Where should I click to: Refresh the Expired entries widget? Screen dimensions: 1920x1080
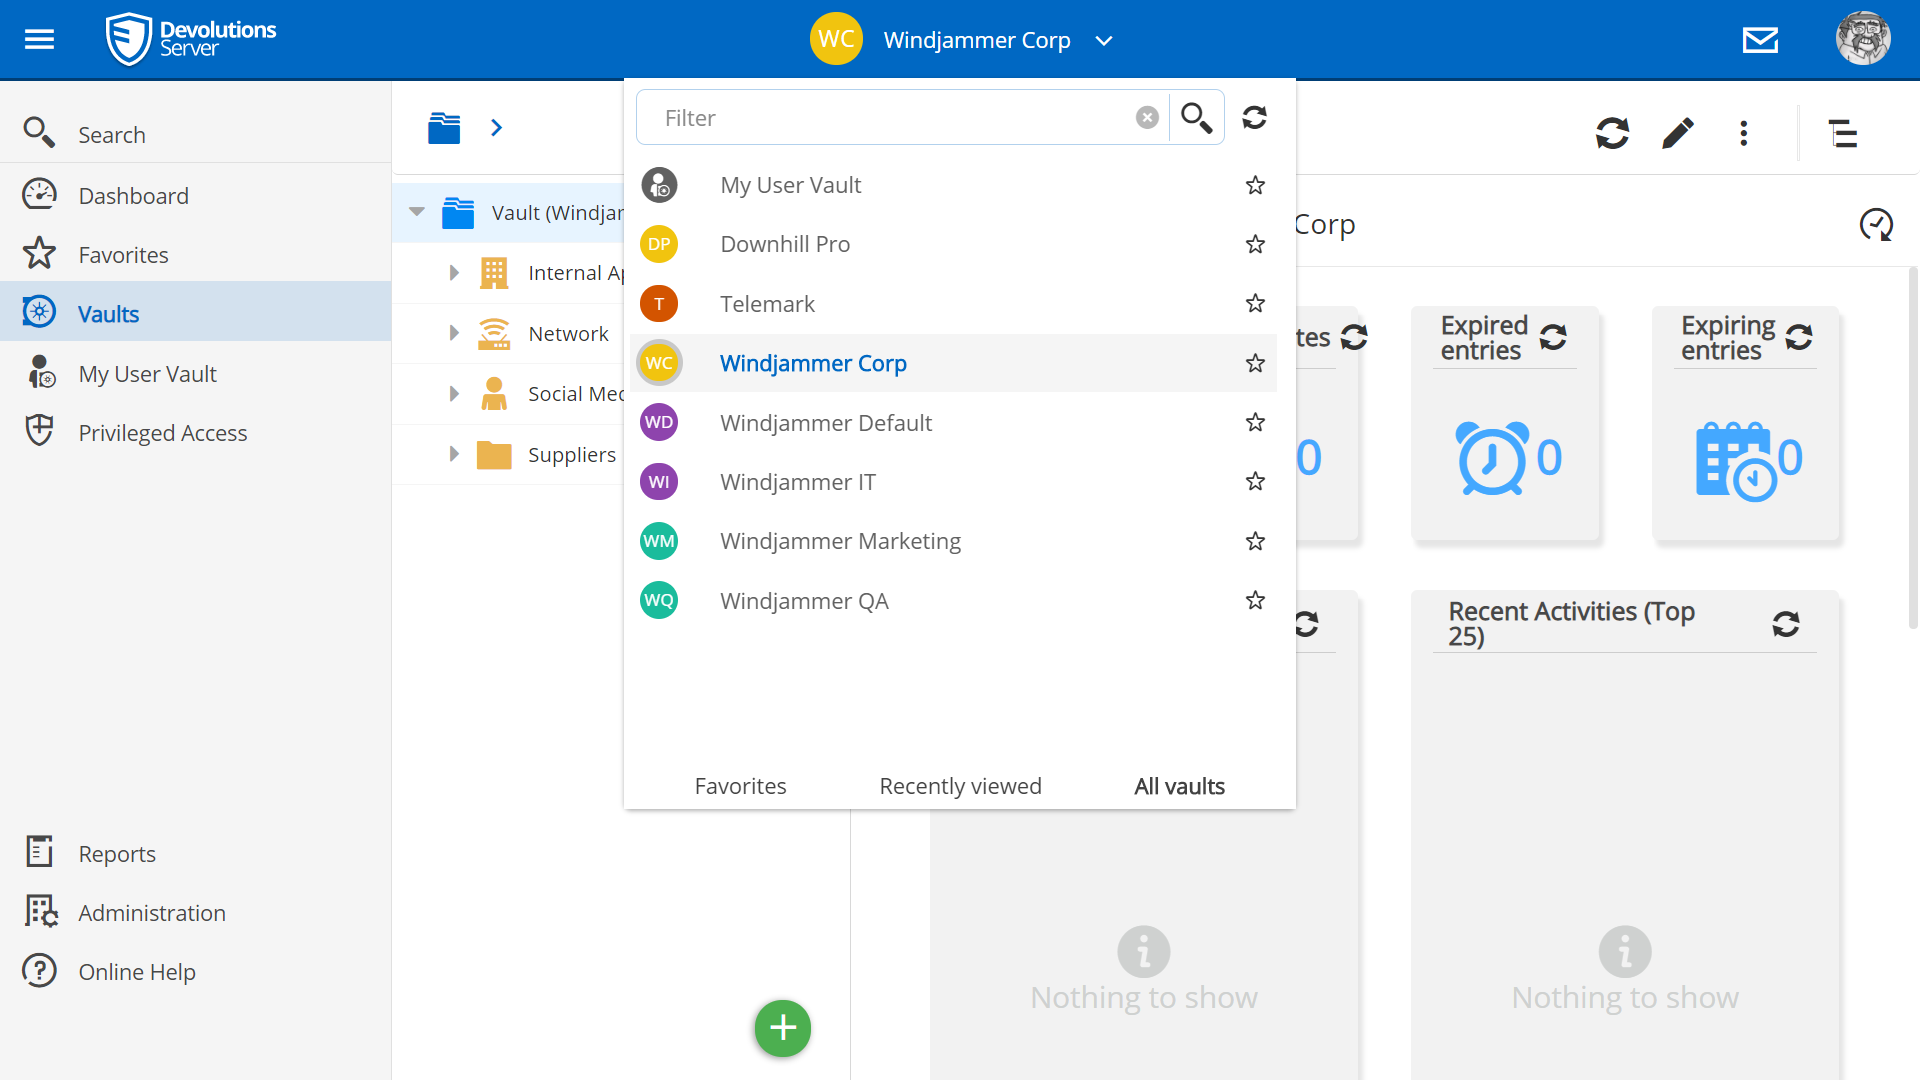[x=1553, y=338]
